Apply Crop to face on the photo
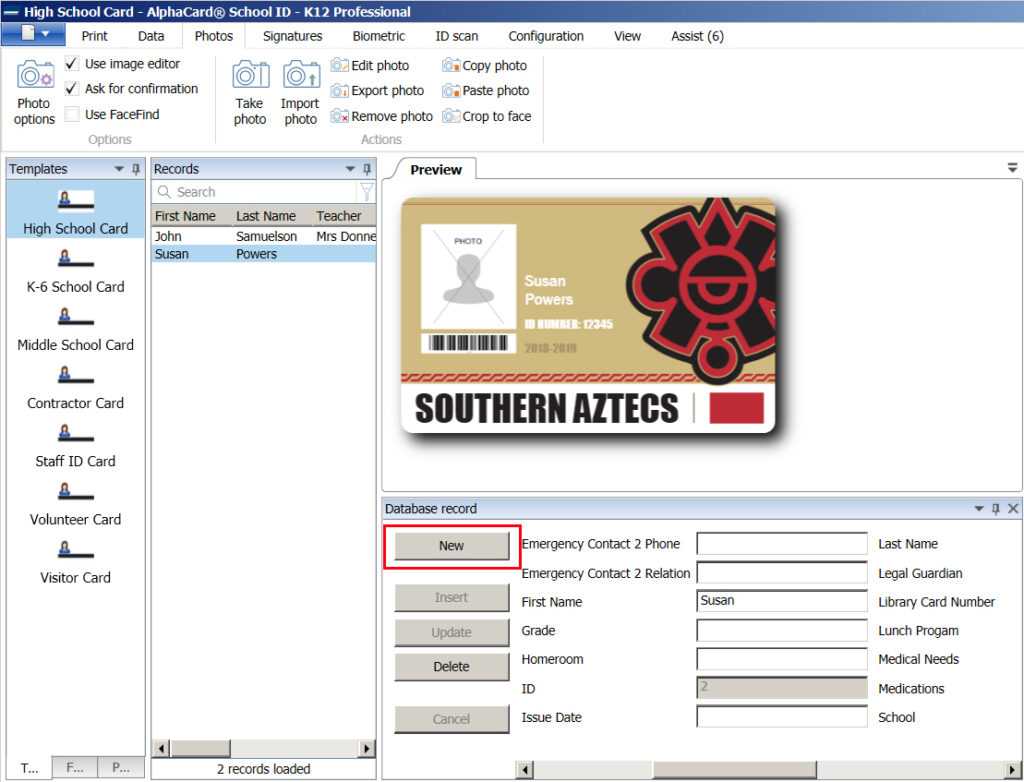 (x=489, y=116)
